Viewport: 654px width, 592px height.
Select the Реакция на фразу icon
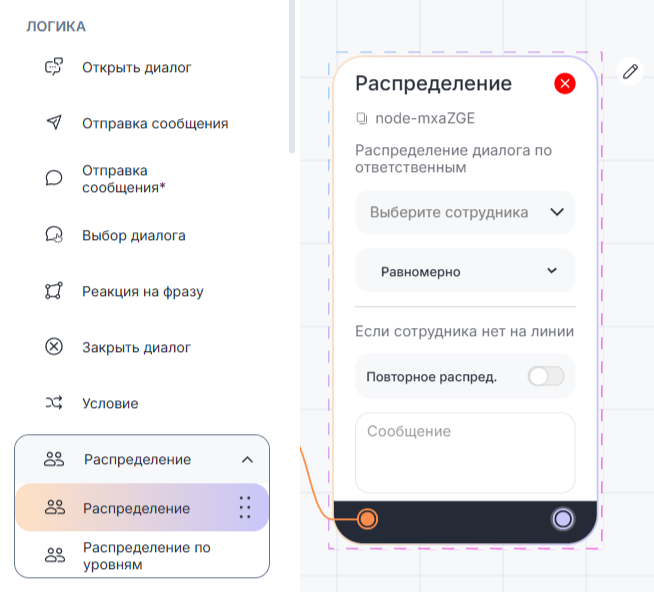(x=54, y=291)
